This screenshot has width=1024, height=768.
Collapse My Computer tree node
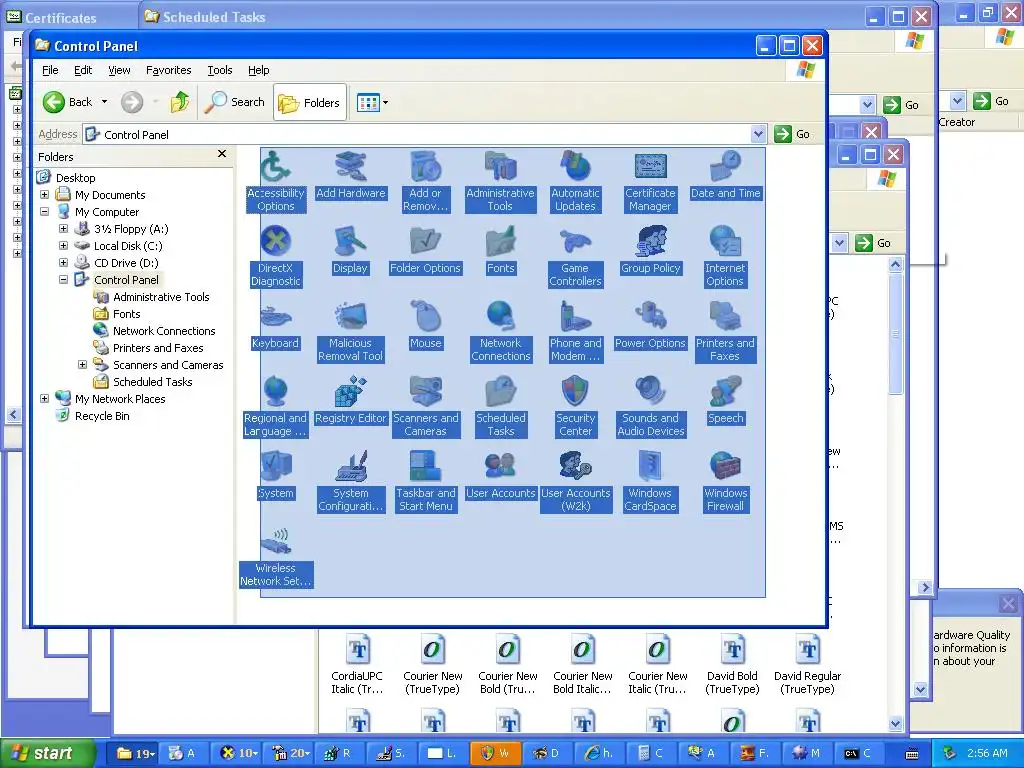pyautogui.click(x=44, y=212)
